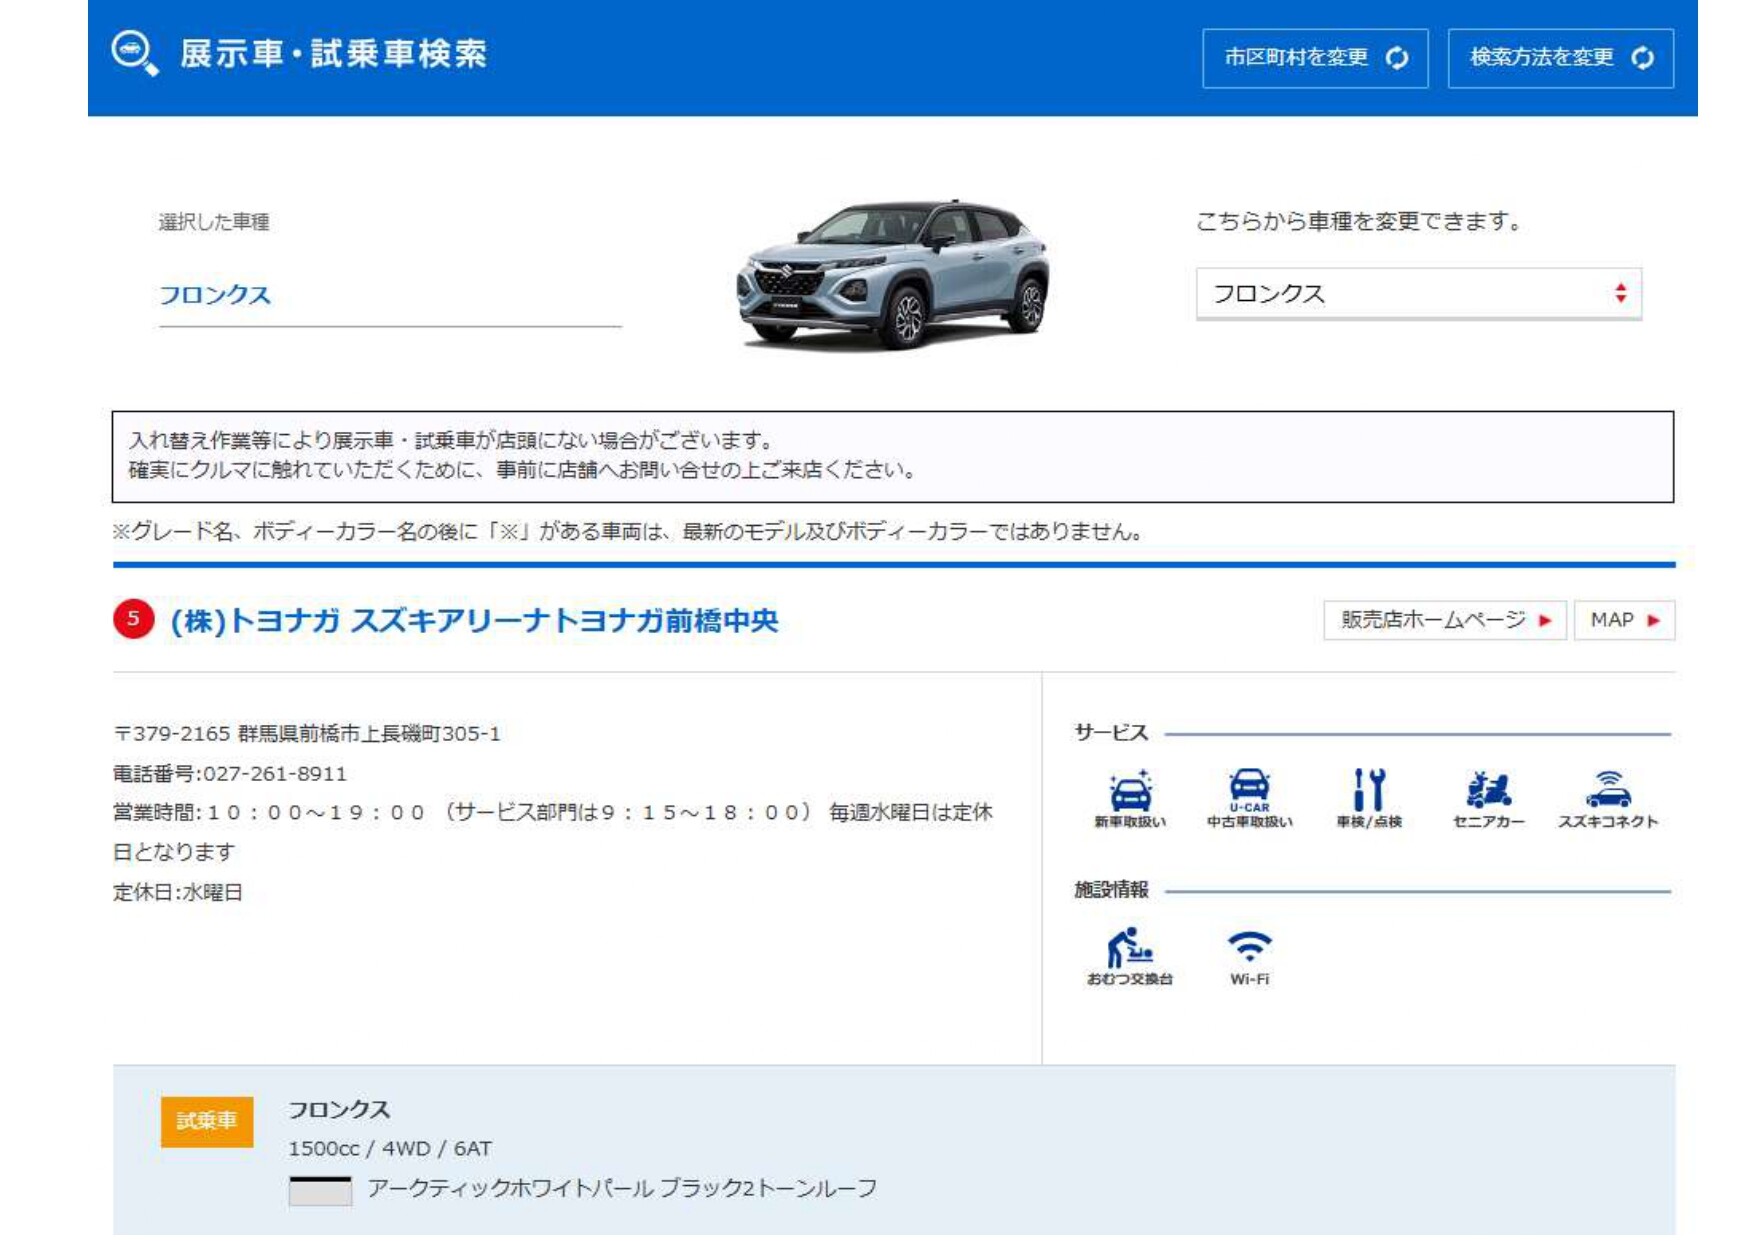
Task: Click 新車取扱い service icon
Action: (x=1130, y=798)
